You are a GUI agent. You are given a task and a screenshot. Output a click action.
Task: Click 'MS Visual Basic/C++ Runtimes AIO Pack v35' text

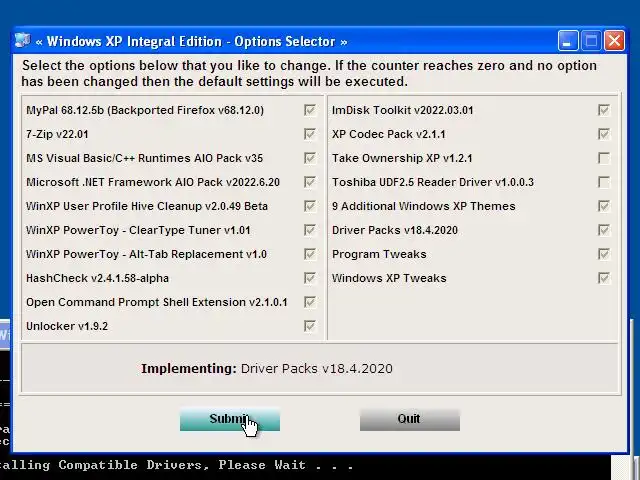[144, 158]
